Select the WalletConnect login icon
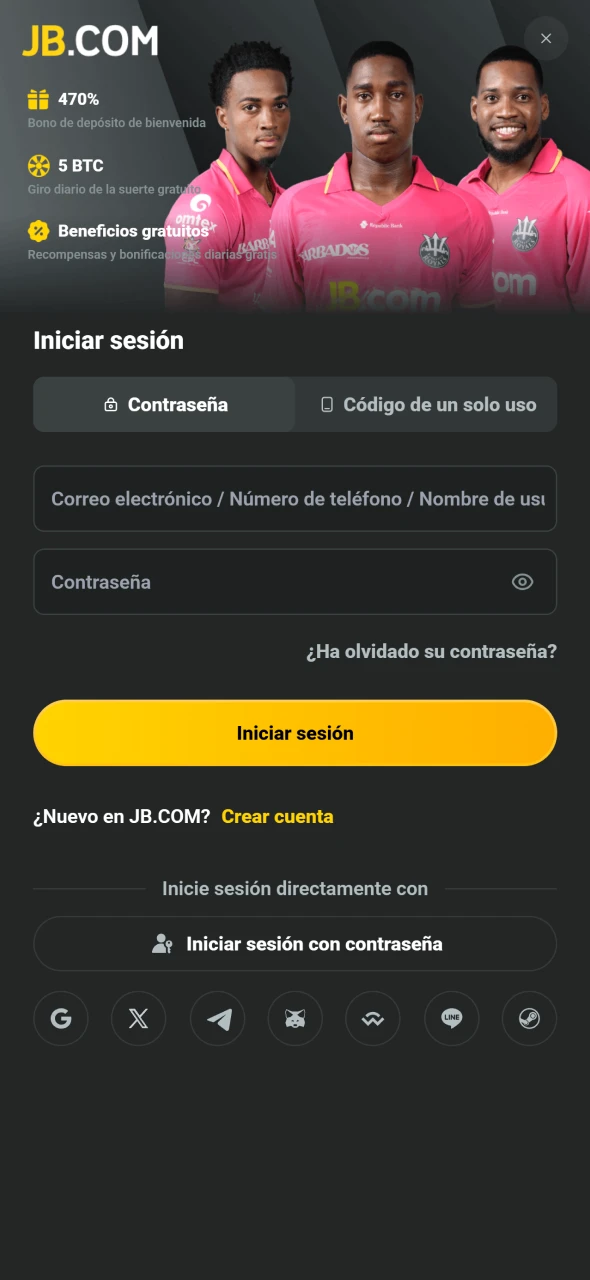The width and height of the screenshot is (590, 1280). [x=373, y=1018]
